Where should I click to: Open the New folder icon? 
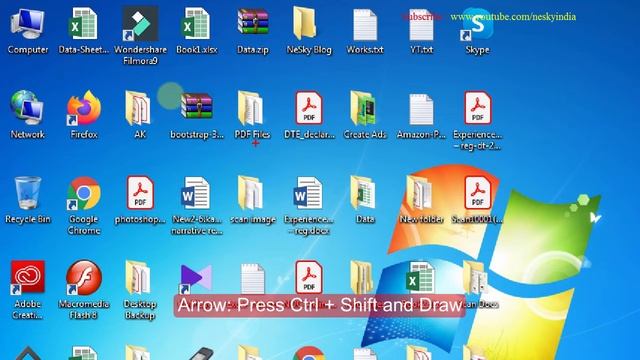419,193
